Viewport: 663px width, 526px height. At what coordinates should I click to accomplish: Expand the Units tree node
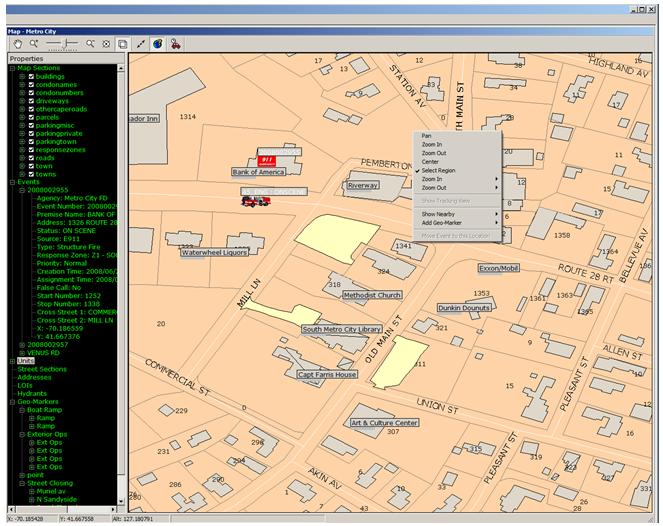click(x=11, y=360)
